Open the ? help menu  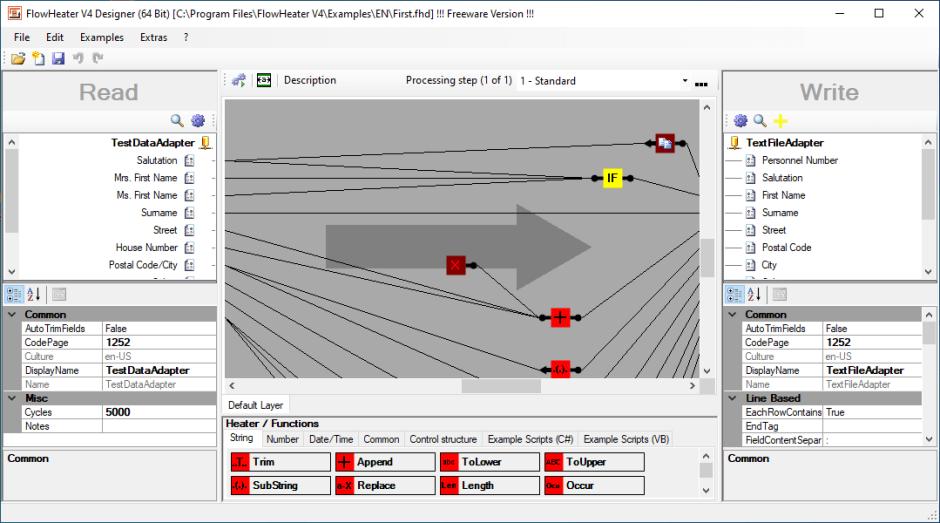tap(186, 37)
